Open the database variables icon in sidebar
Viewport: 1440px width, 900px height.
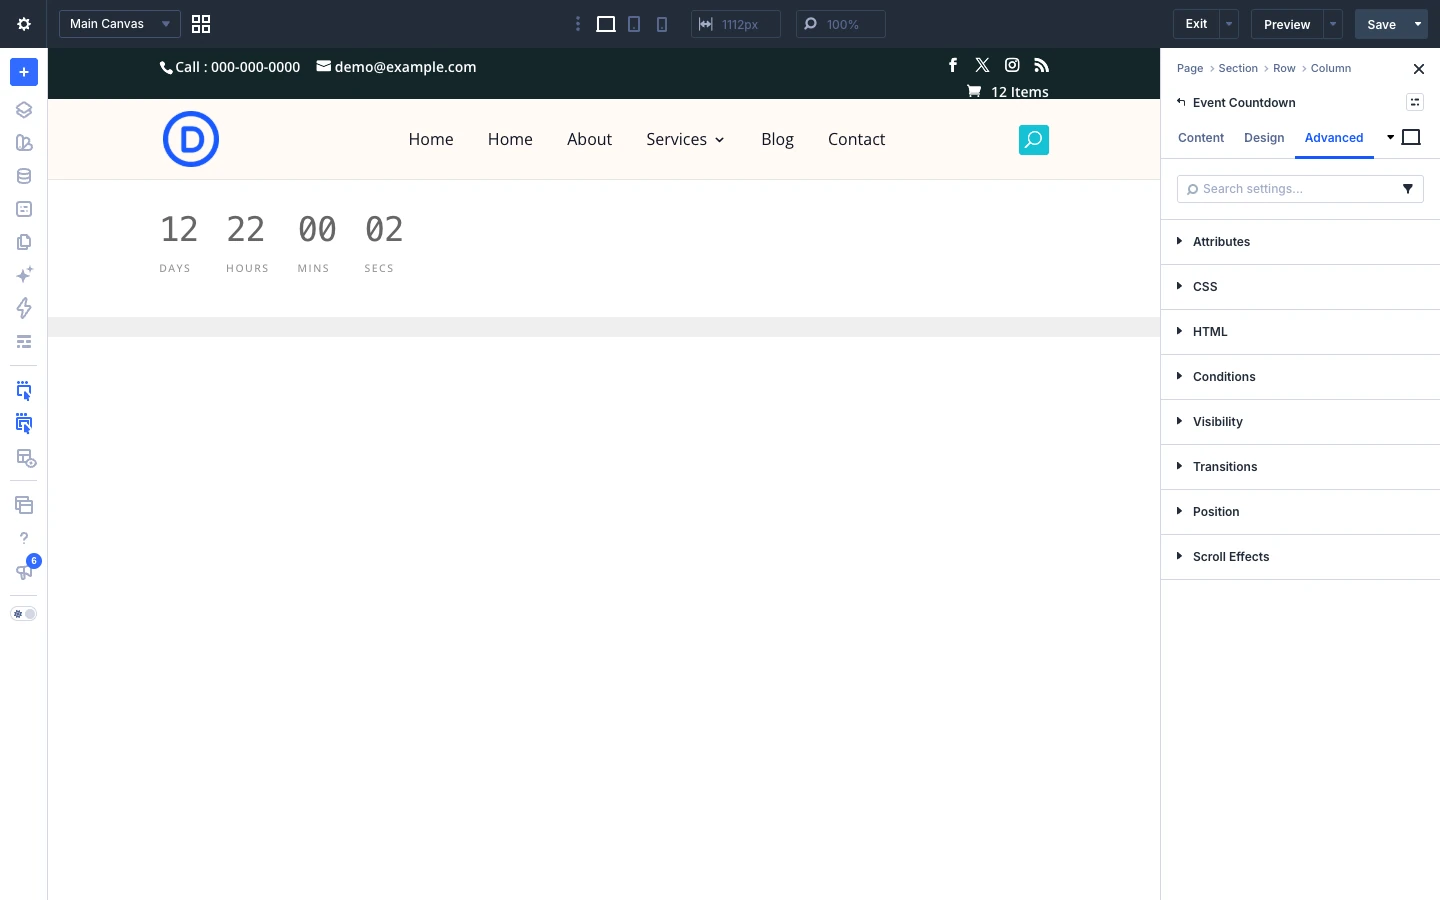pos(24,176)
